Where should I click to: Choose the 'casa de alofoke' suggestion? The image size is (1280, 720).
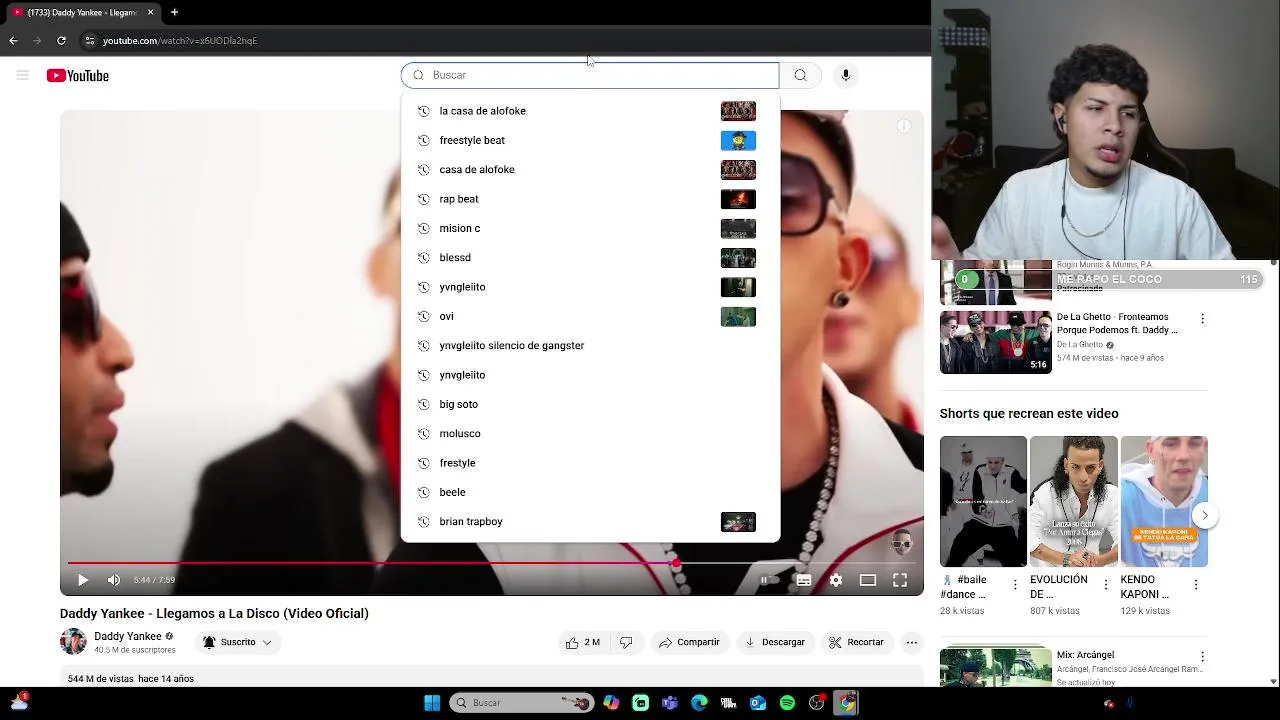(x=590, y=170)
